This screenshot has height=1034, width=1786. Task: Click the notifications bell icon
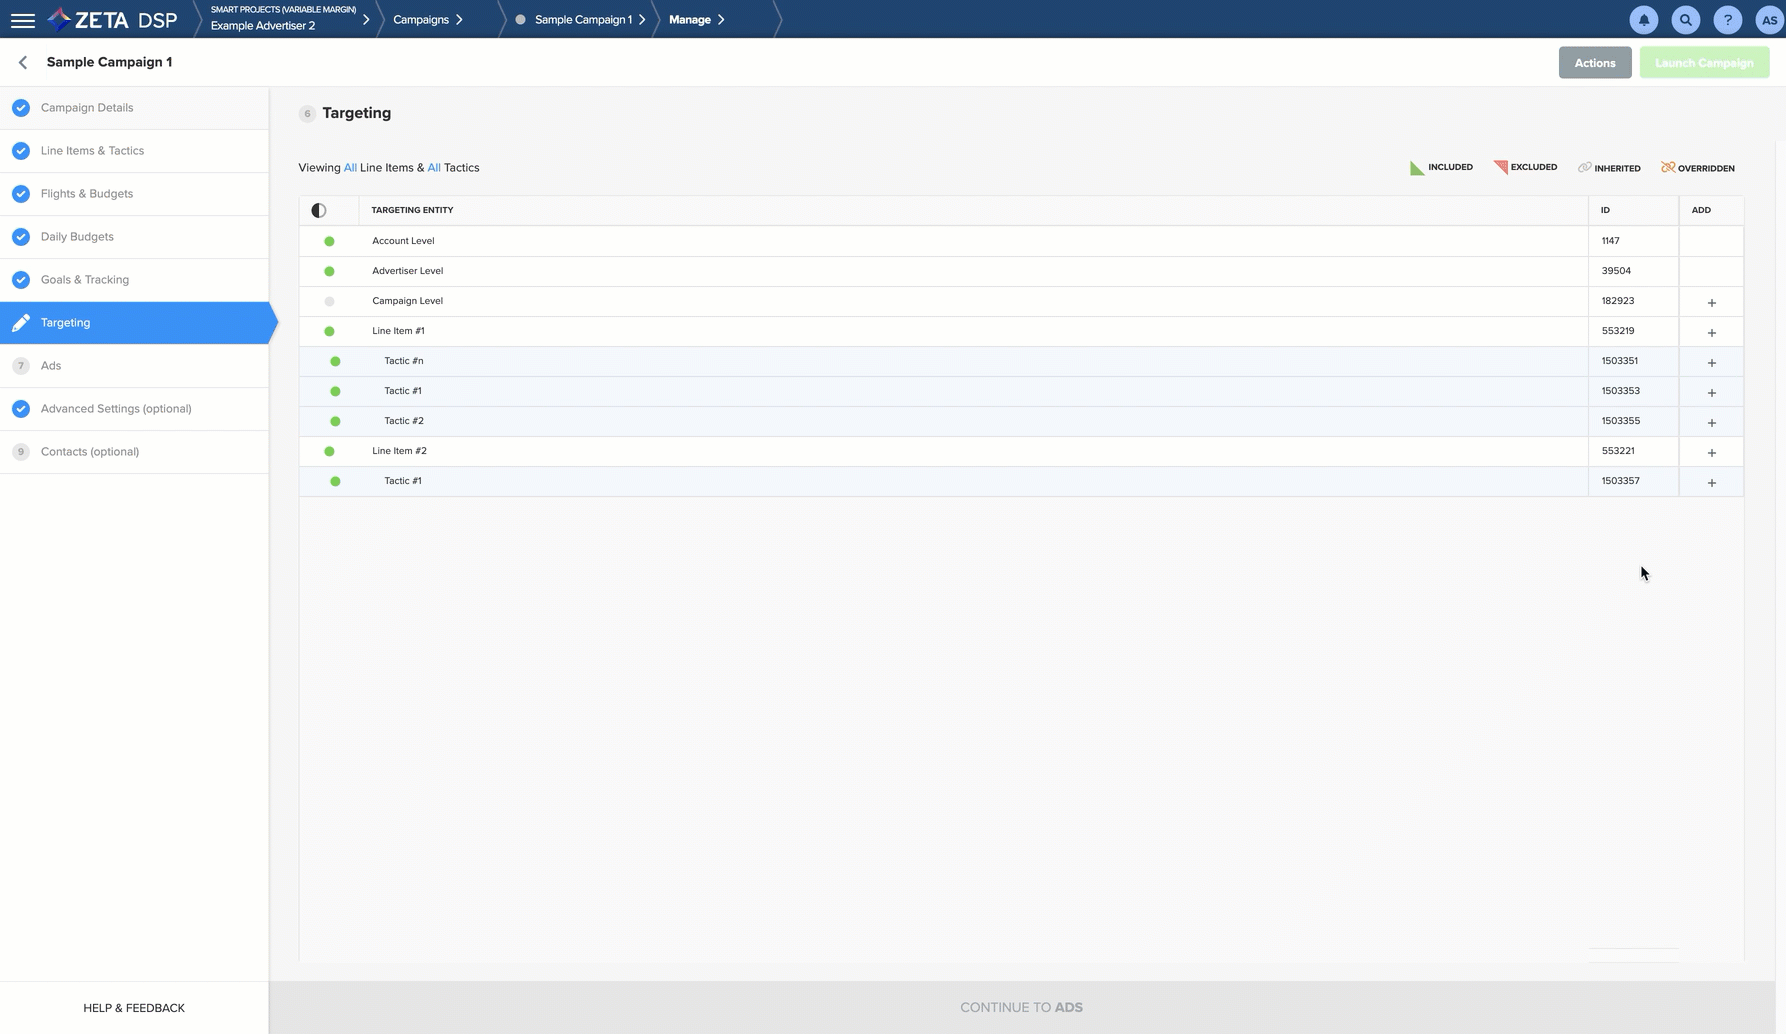1643,20
